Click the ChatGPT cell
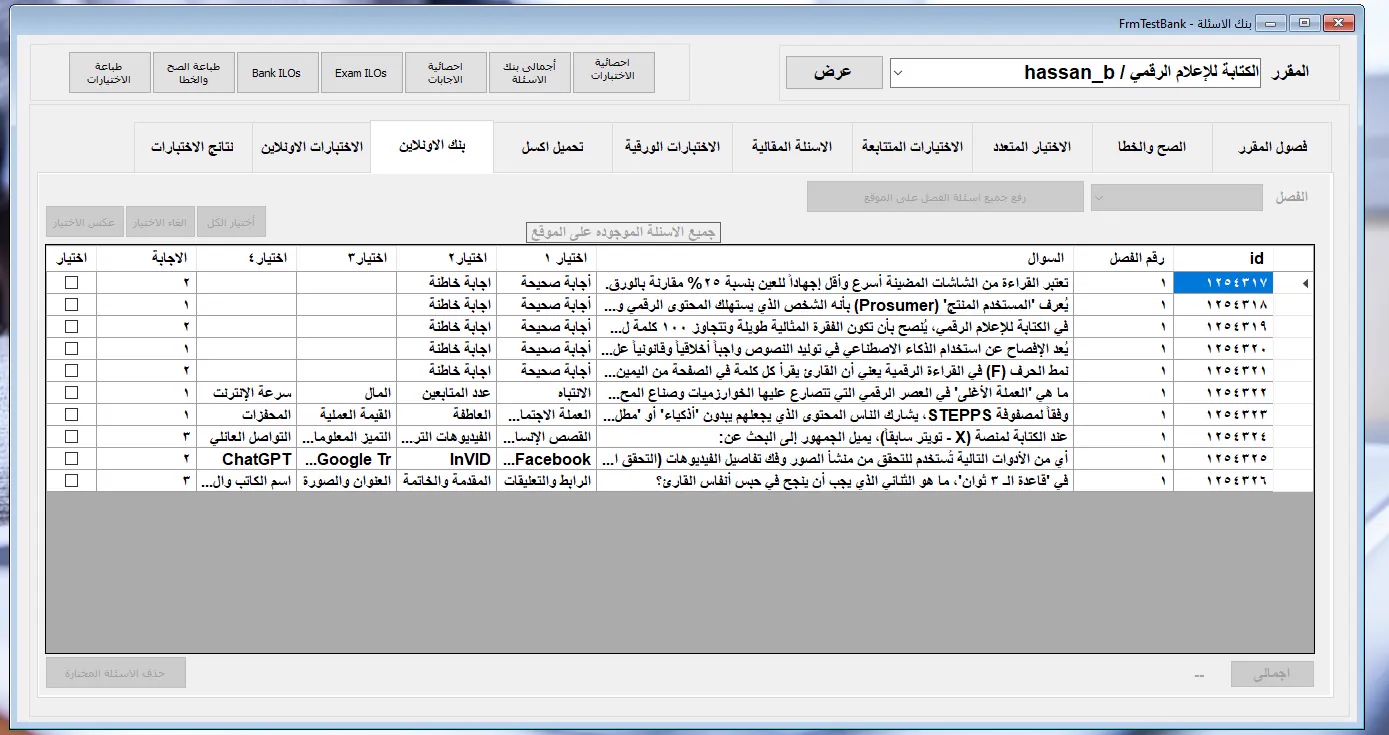The width and height of the screenshot is (1389, 735). coord(247,458)
